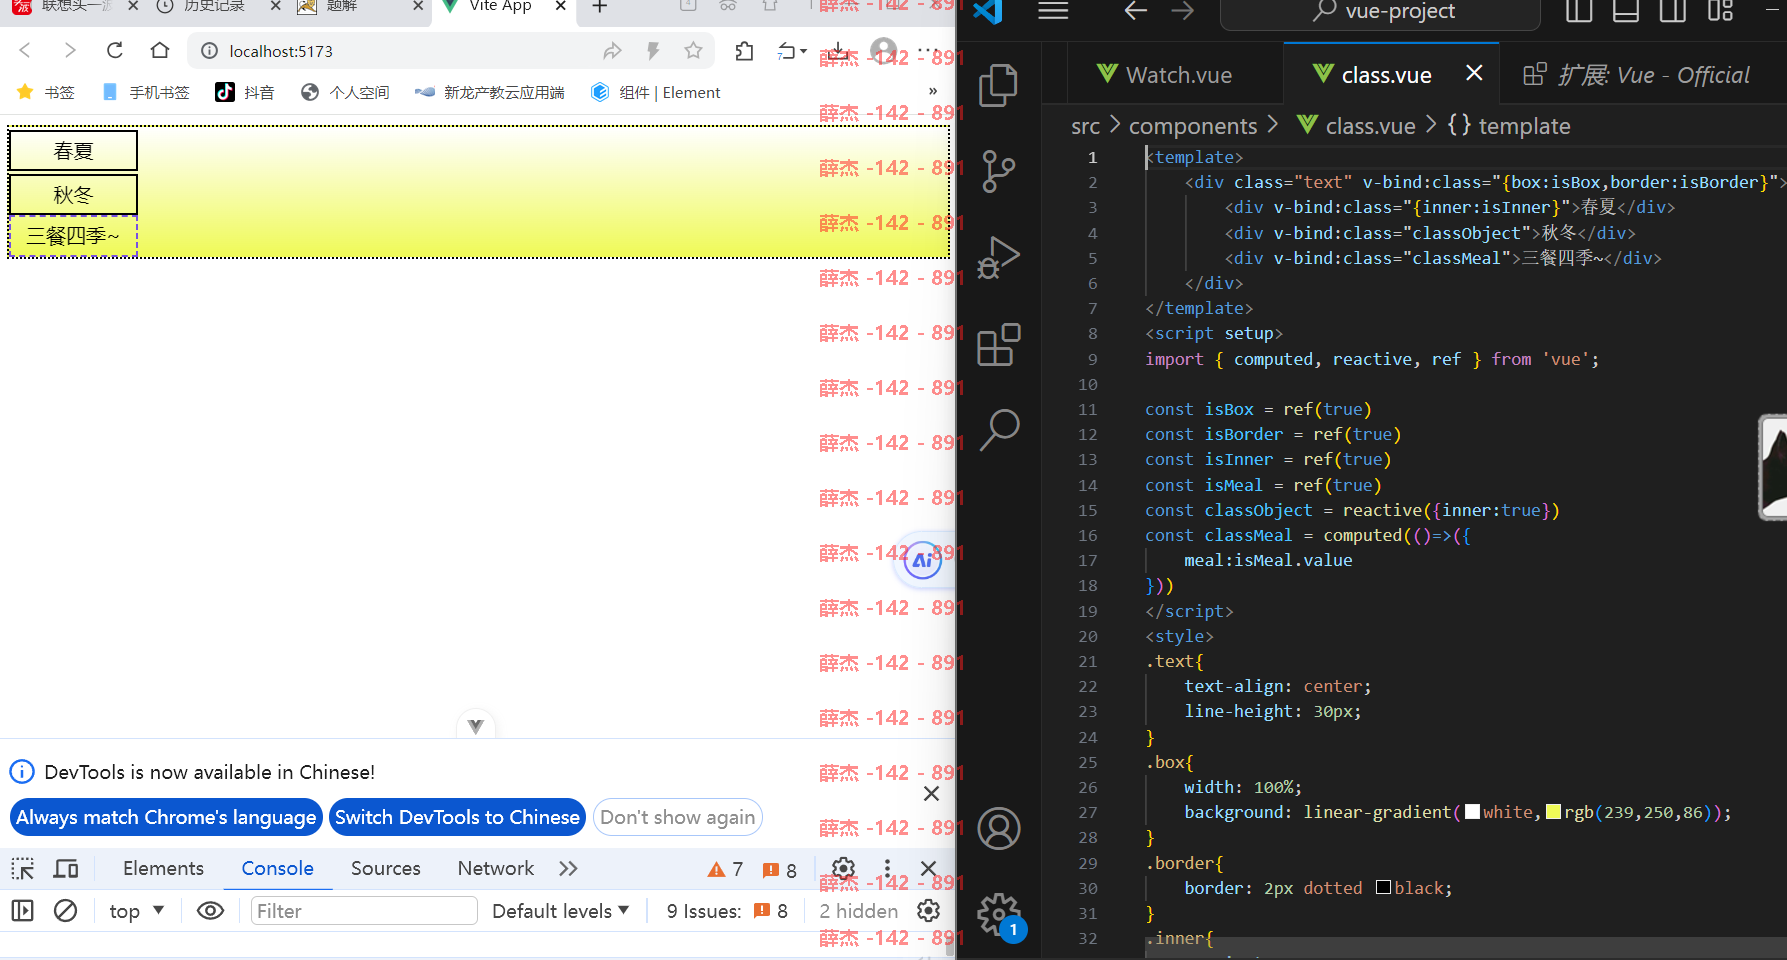The image size is (1787, 960).
Task: Open the Default levels dropdown
Action: [560, 911]
